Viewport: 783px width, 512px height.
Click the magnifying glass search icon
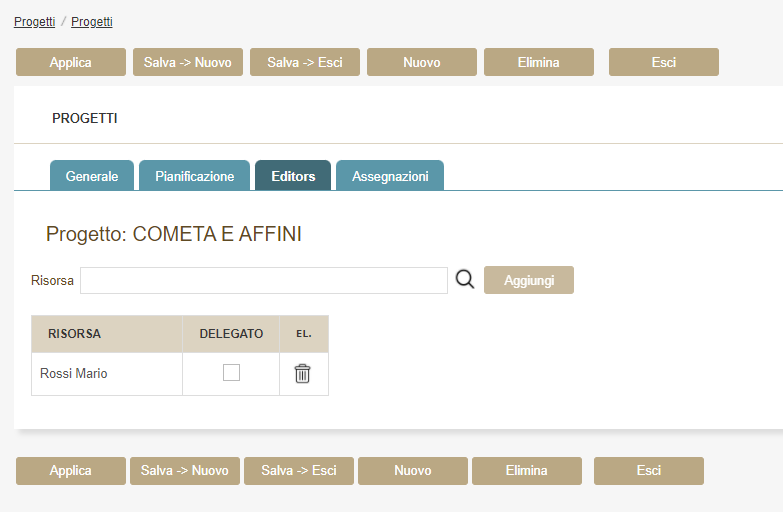(464, 280)
